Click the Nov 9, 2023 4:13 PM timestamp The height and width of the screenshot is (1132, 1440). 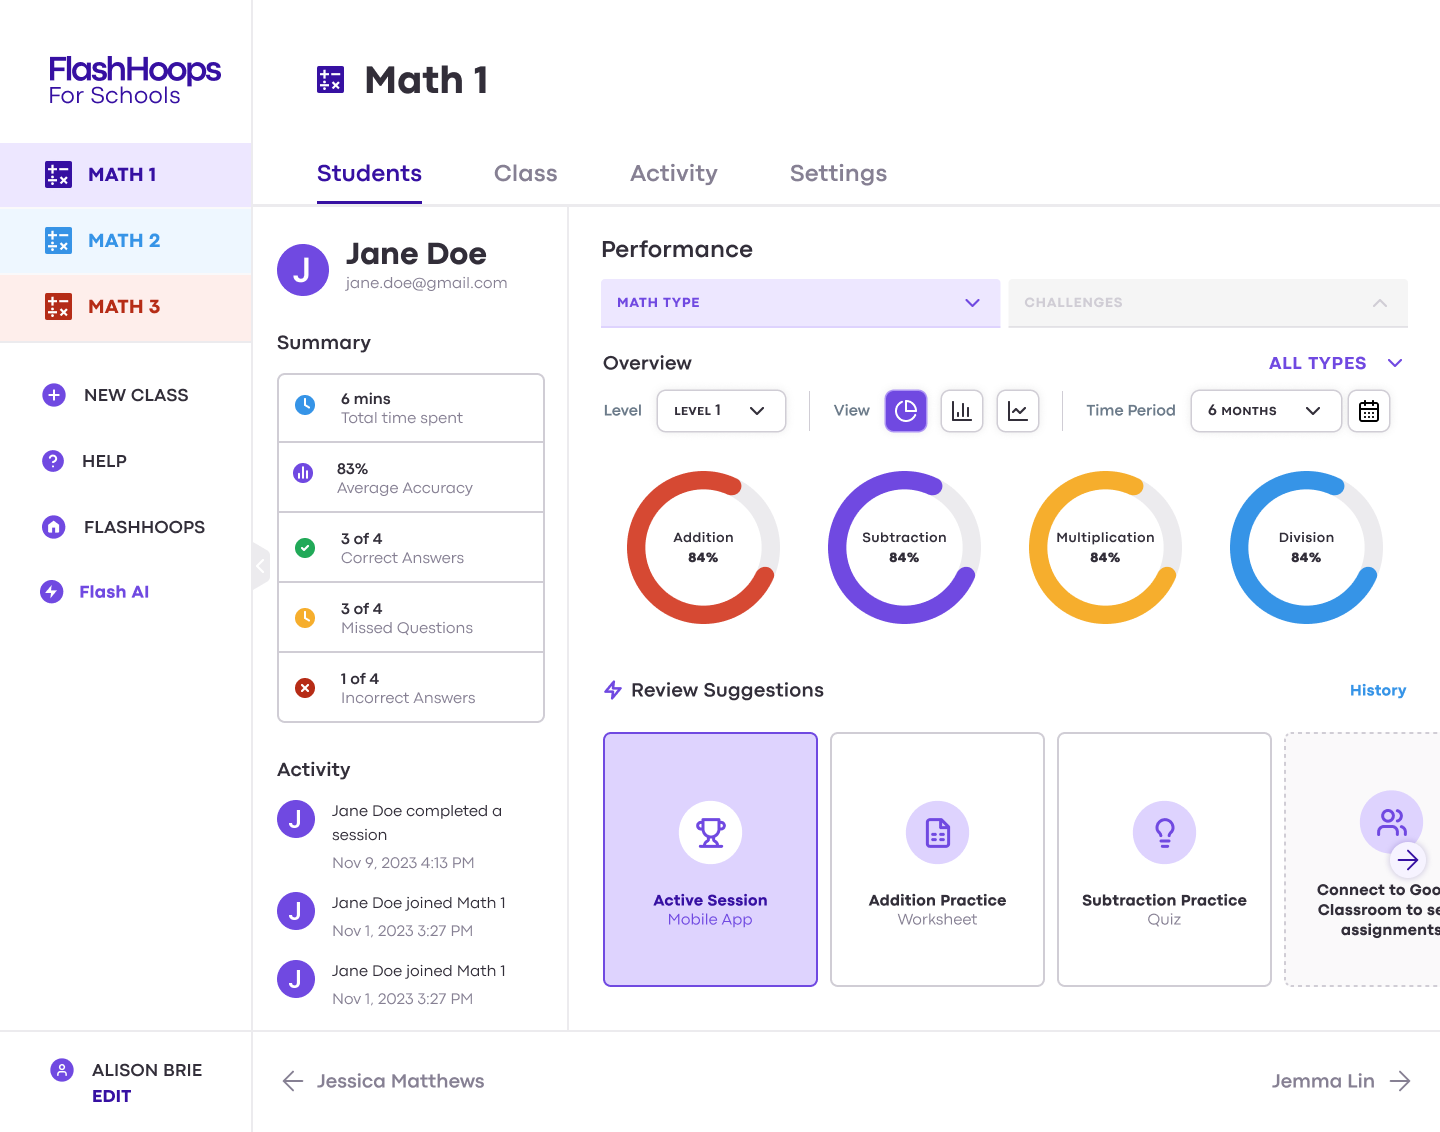pyautogui.click(x=403, y=863)
